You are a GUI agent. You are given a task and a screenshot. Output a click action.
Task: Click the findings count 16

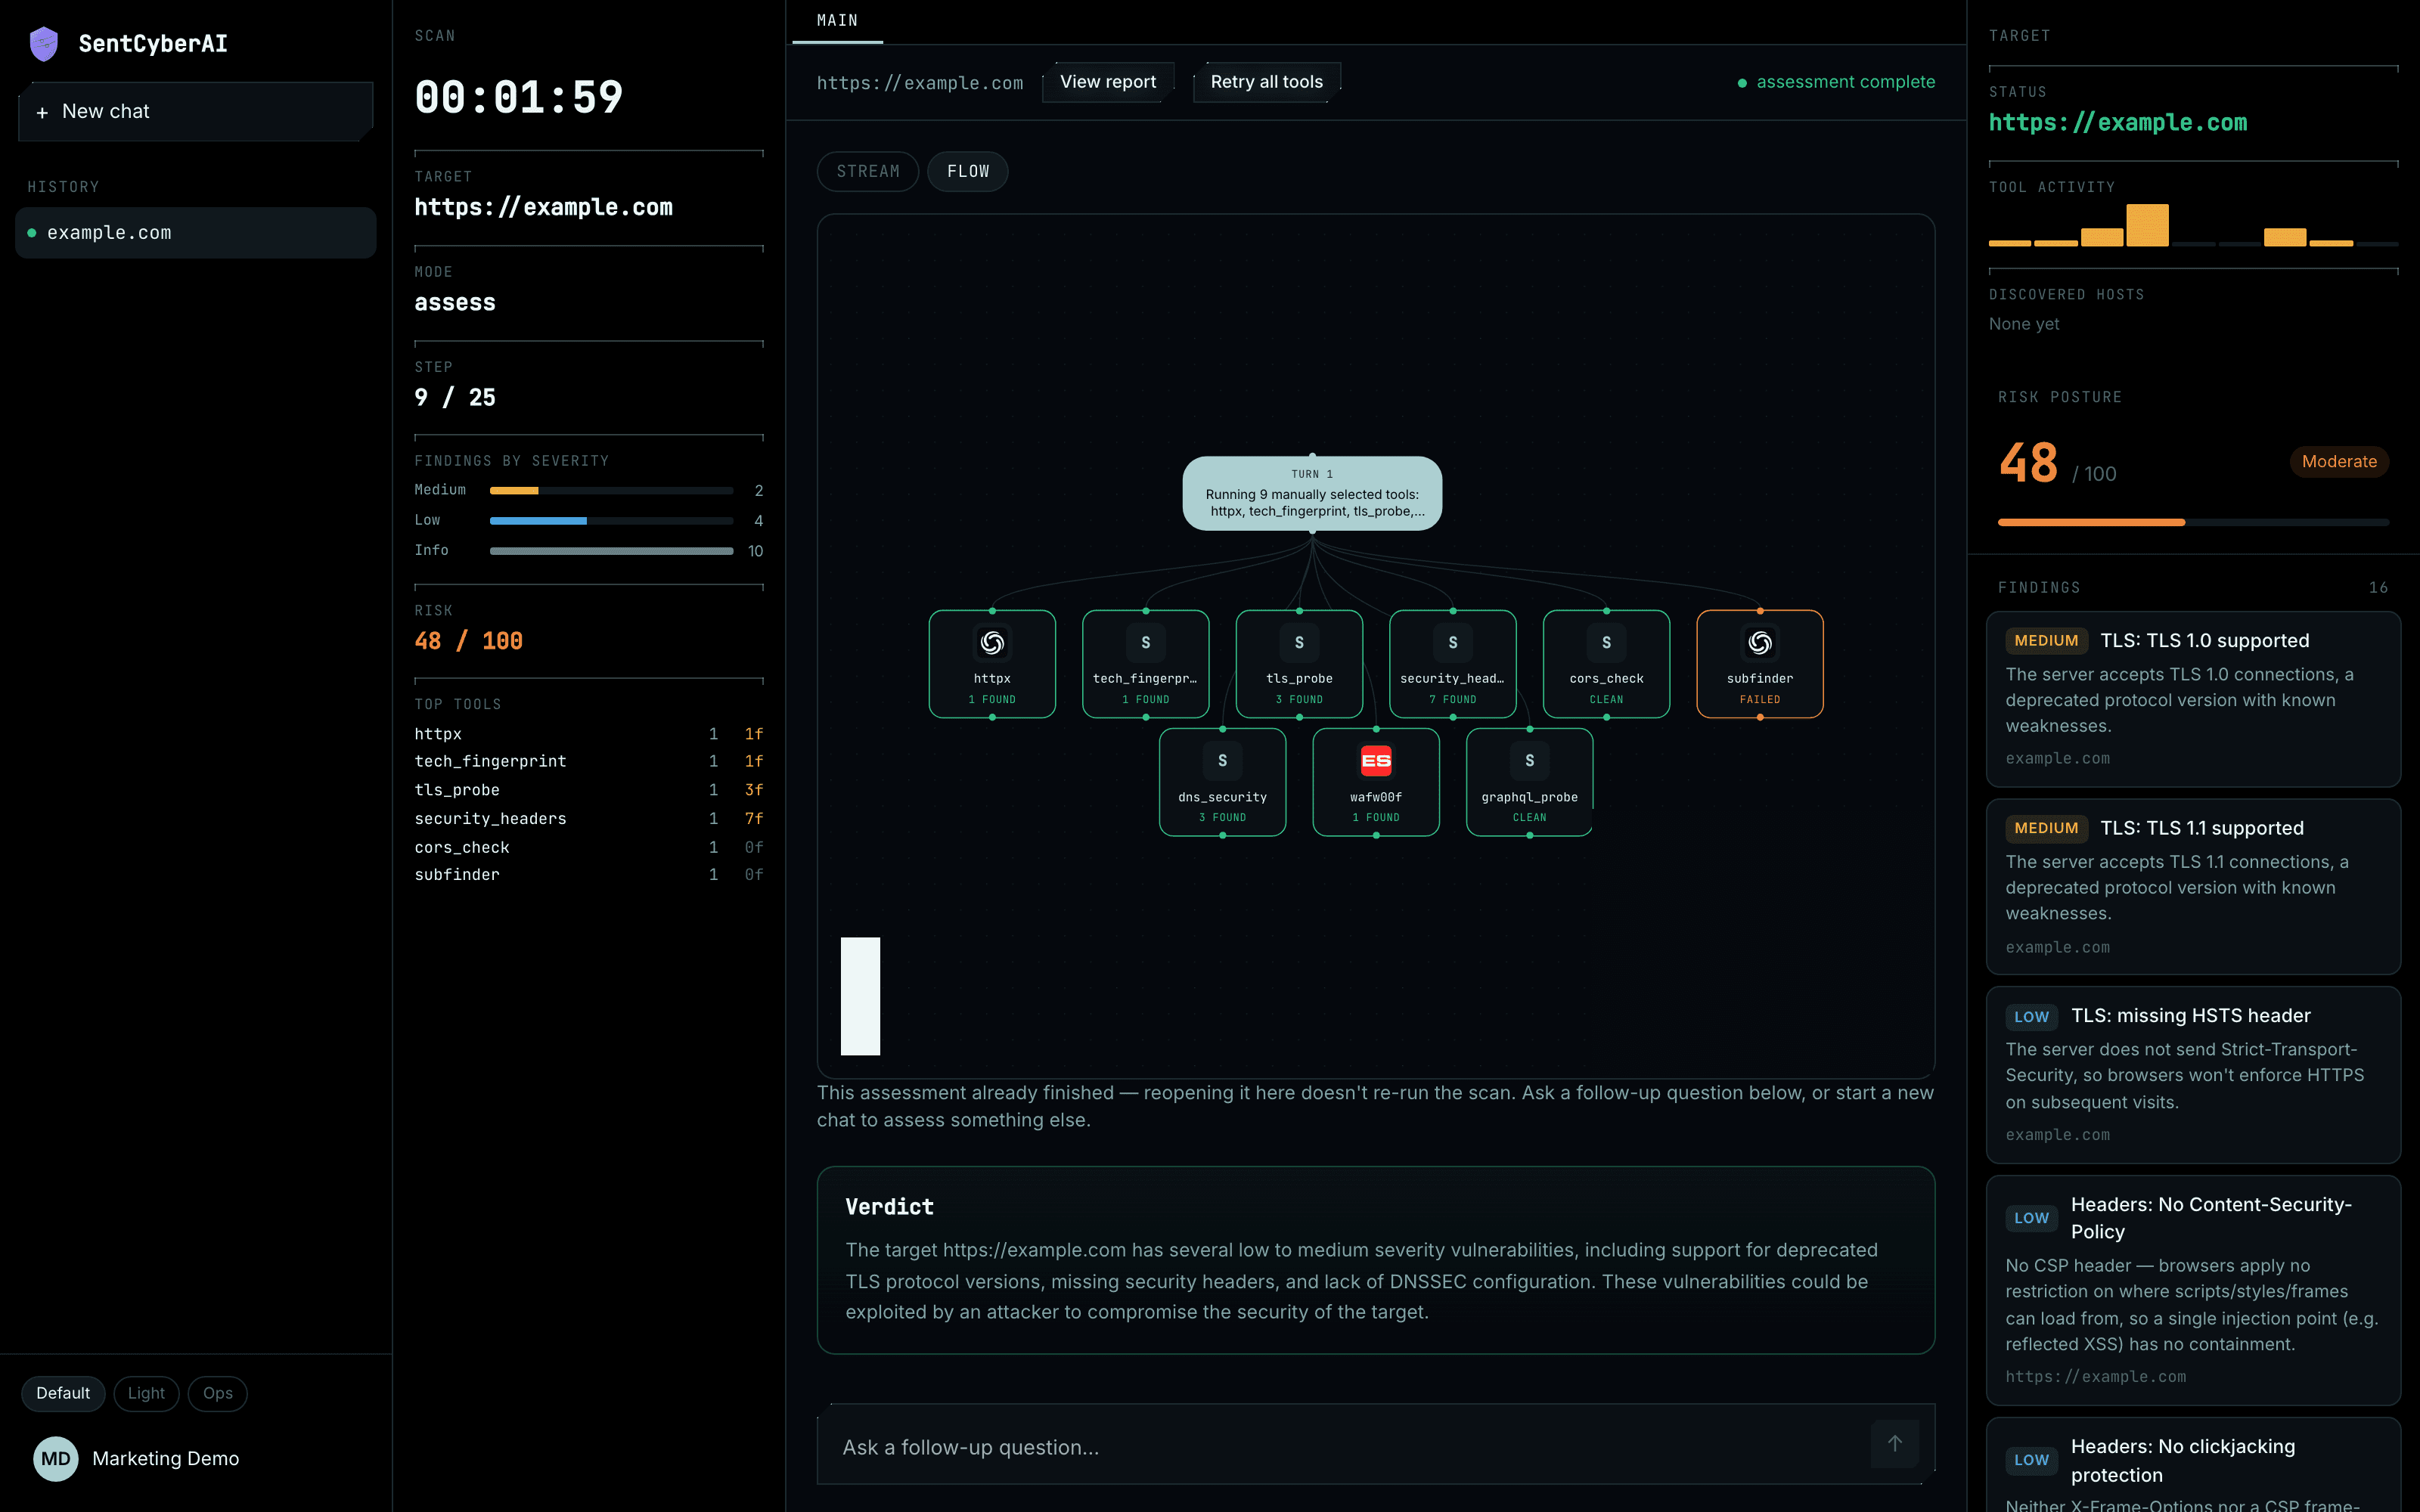click(x=2378, y=588)
